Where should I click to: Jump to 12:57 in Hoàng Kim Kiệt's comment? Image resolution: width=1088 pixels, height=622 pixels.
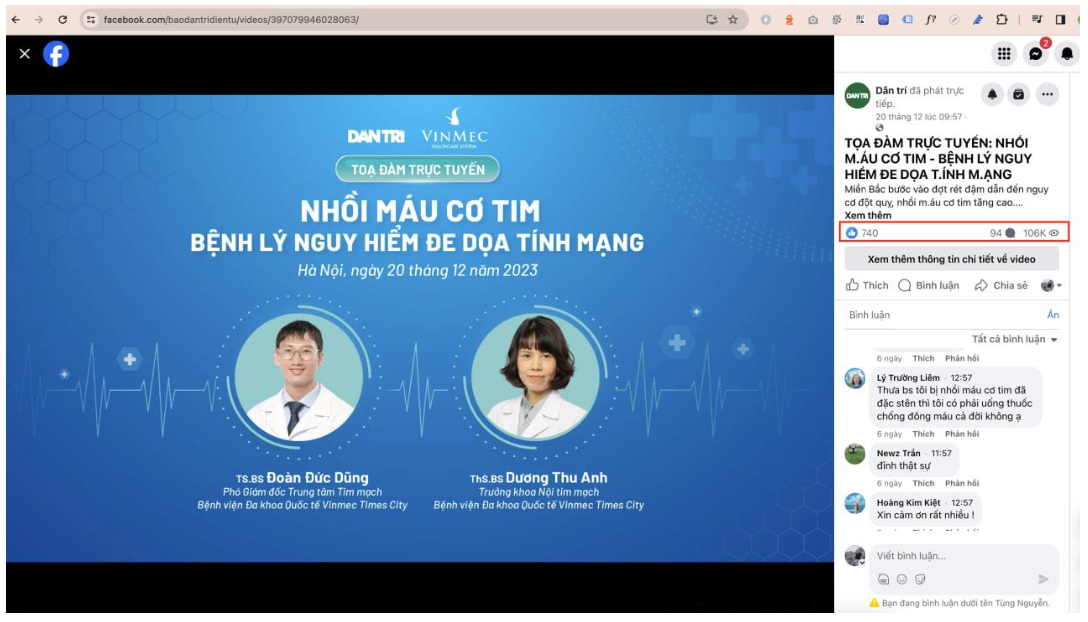coord(962,503)
